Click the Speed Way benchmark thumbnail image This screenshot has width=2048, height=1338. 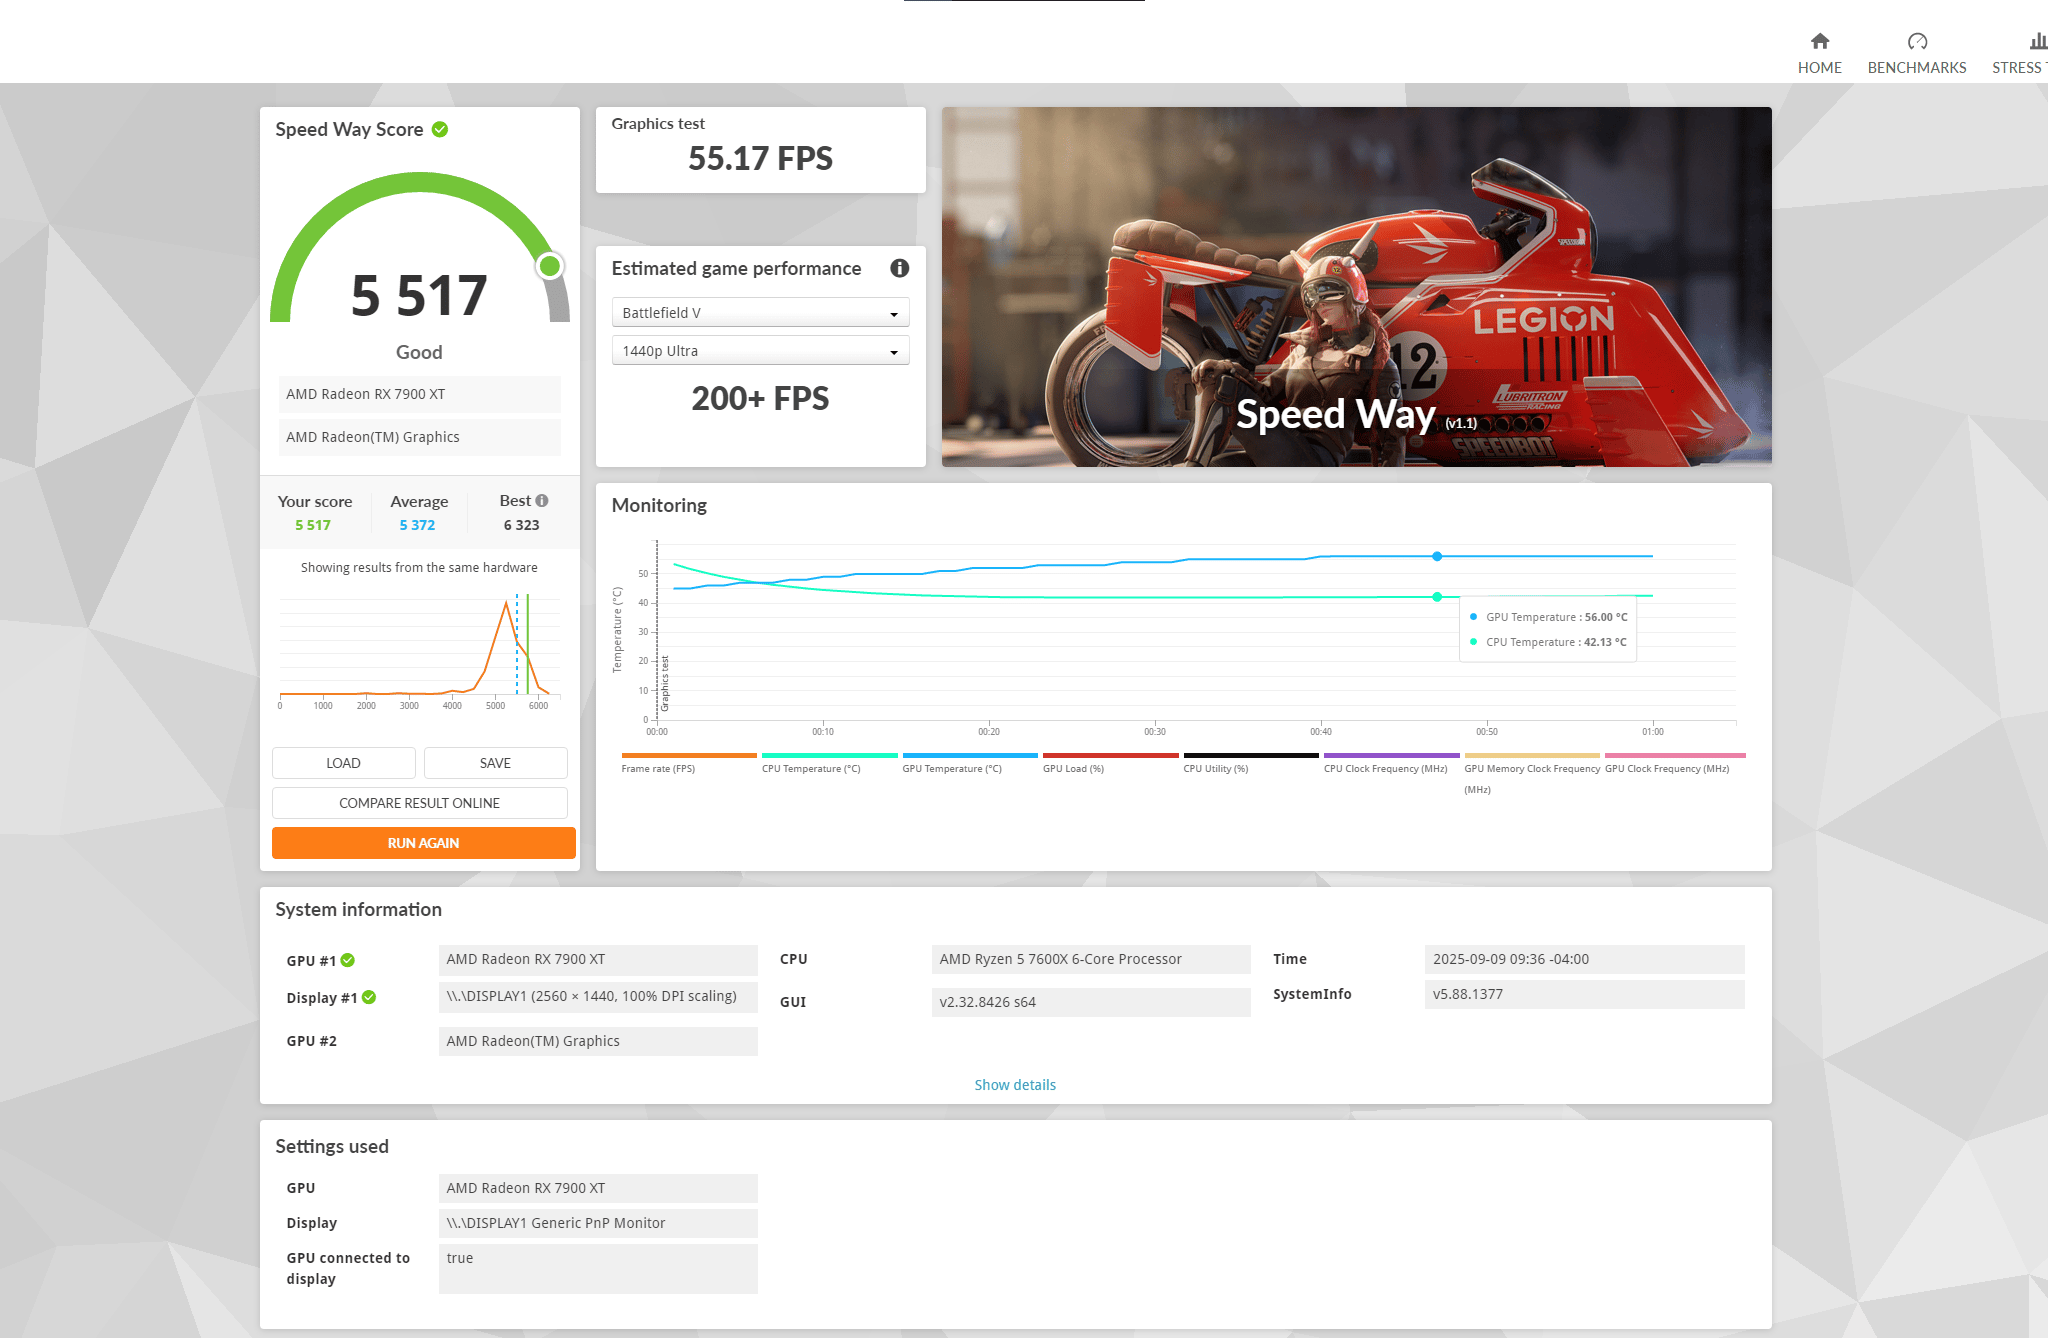pos(1356,287)
